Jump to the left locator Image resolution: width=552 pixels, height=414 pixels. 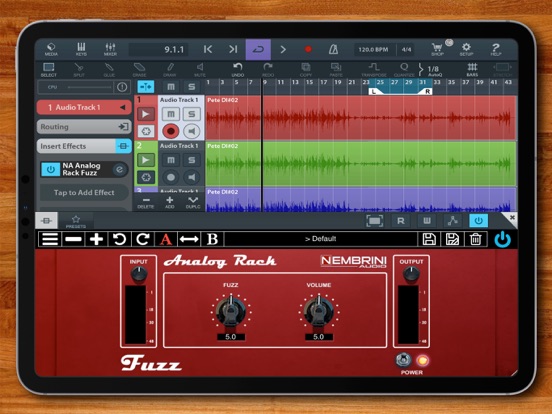point(208,49)
